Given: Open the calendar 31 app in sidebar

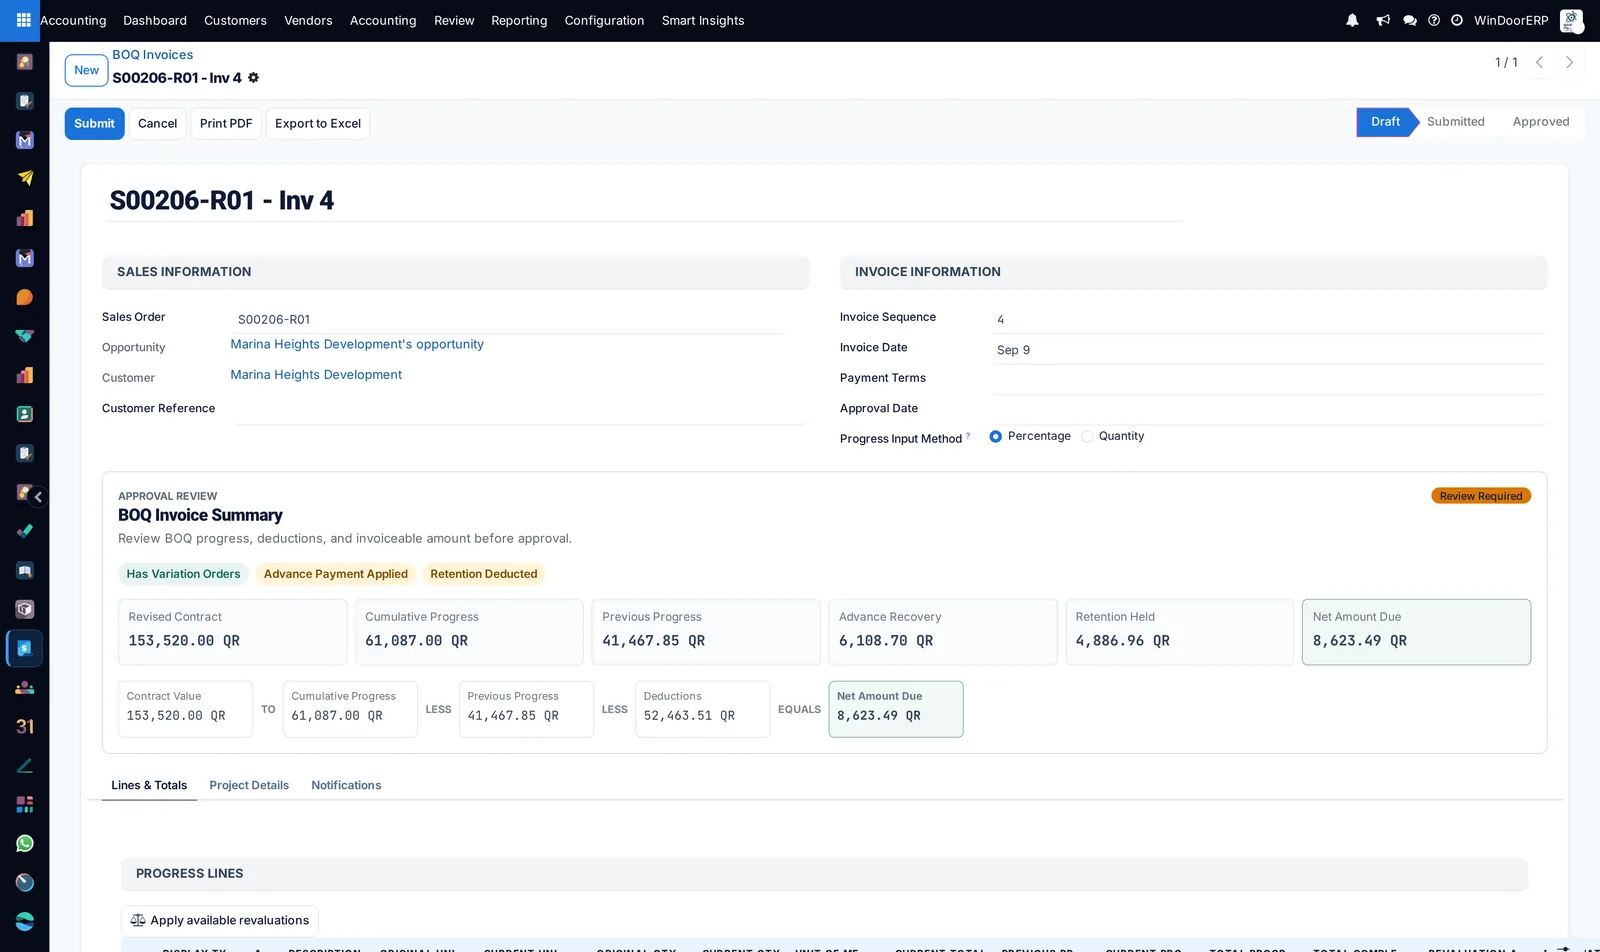Looking at the screenshot, I should [25, 726].
